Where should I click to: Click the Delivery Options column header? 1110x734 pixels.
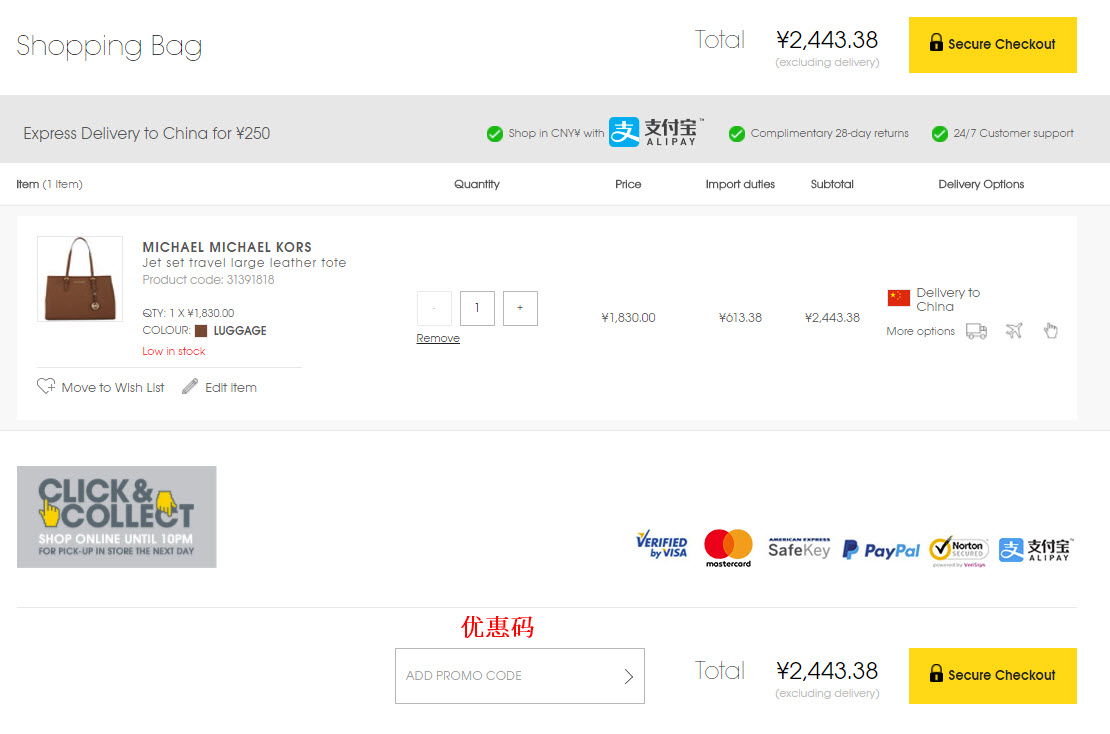pos(981,184)
